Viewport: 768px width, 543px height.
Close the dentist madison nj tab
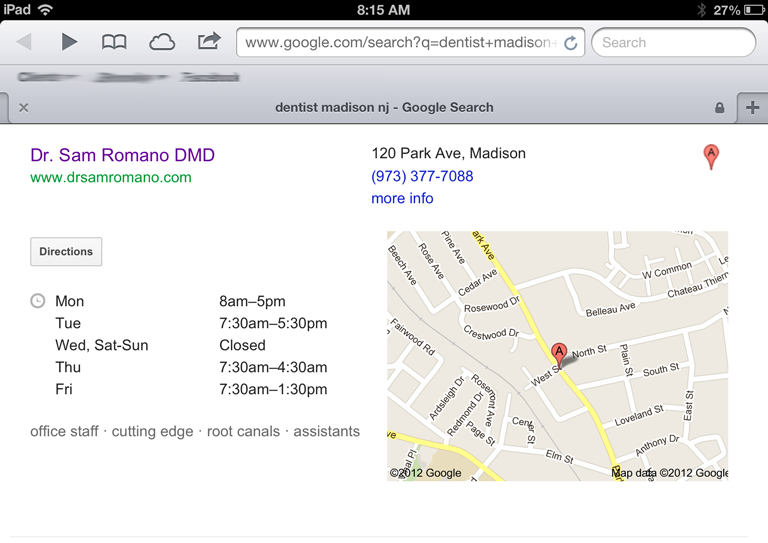click(24, 108)
